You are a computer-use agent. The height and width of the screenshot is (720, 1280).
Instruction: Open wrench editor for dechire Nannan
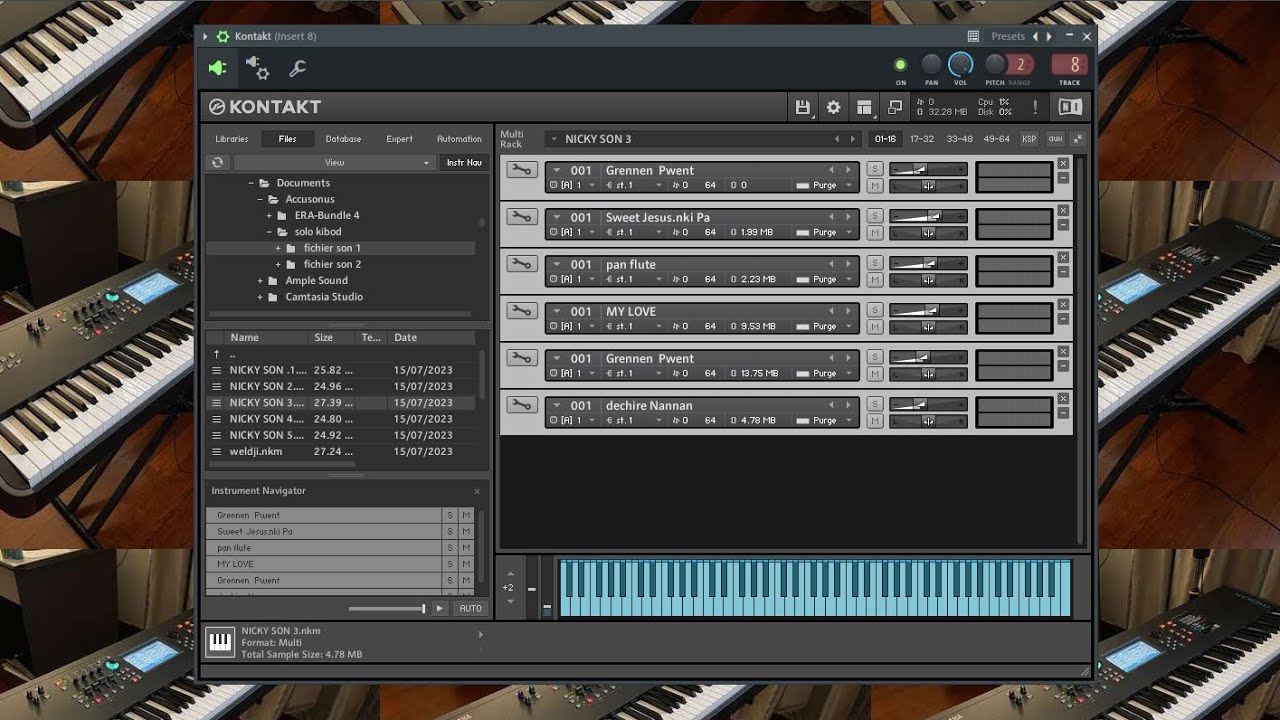point(520,405)
